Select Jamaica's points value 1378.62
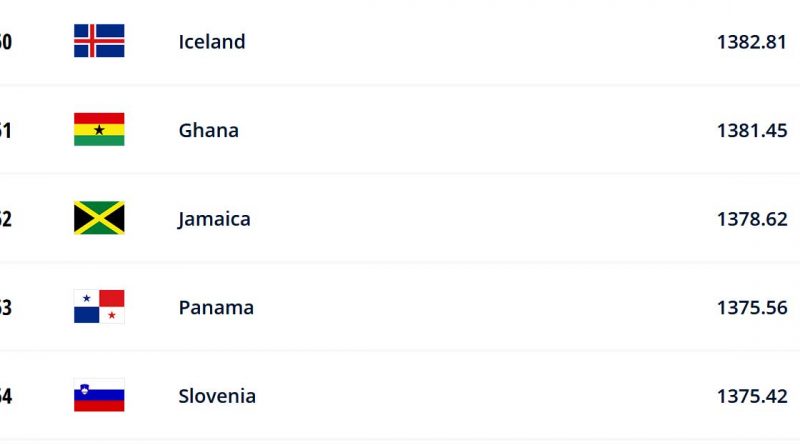The image size is (800, 445). (752, 219)
